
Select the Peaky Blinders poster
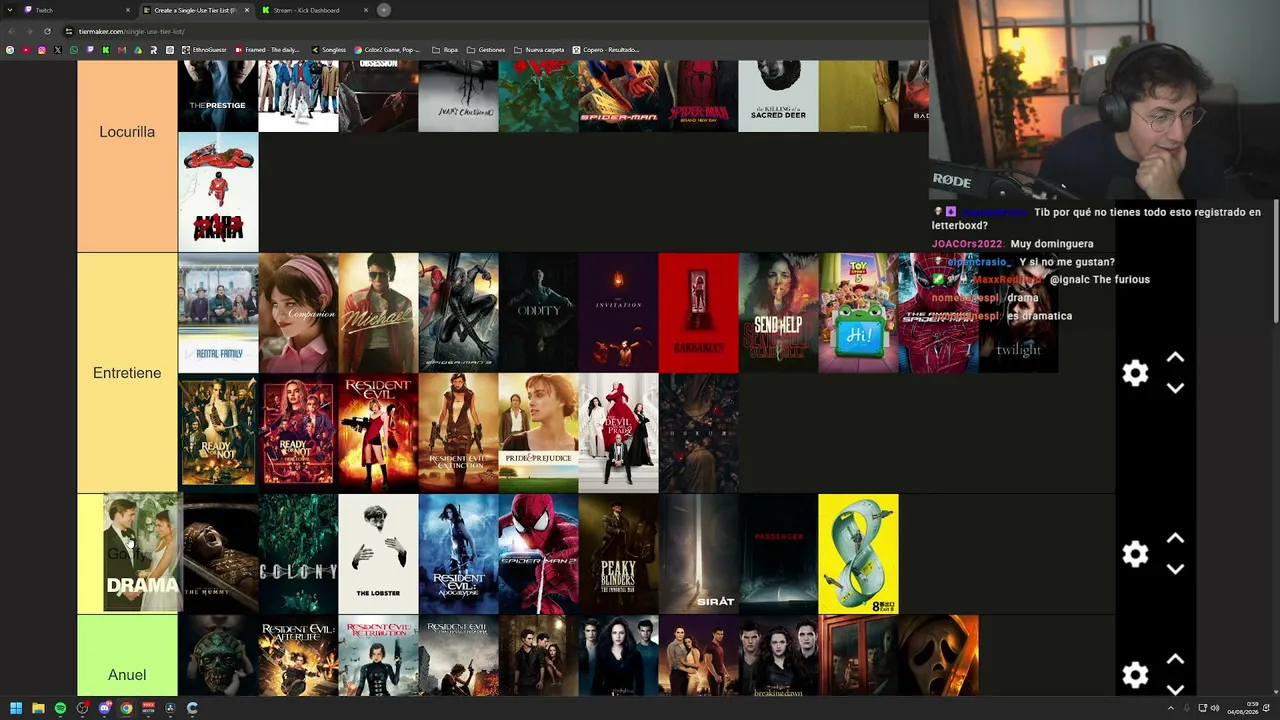coord(618,554)
